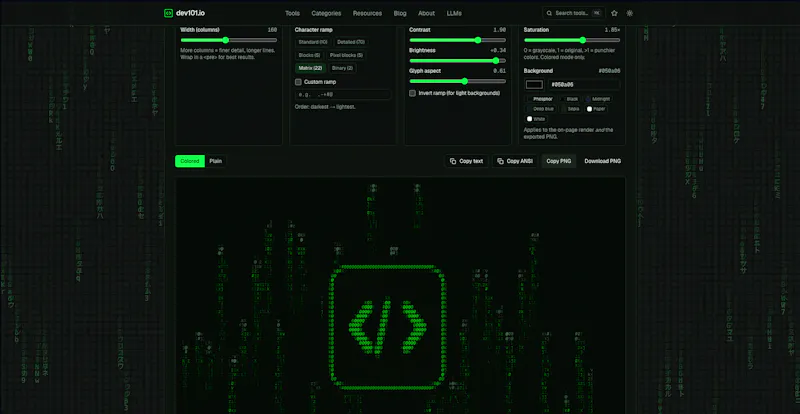Select the Standard (10) character ramp

click(x=313, y=42)
